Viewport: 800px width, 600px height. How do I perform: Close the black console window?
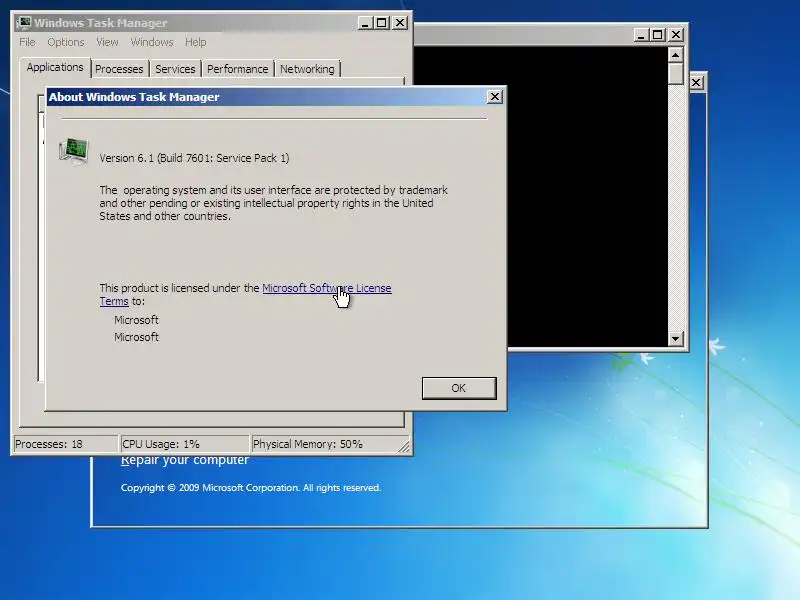[676, 35]
